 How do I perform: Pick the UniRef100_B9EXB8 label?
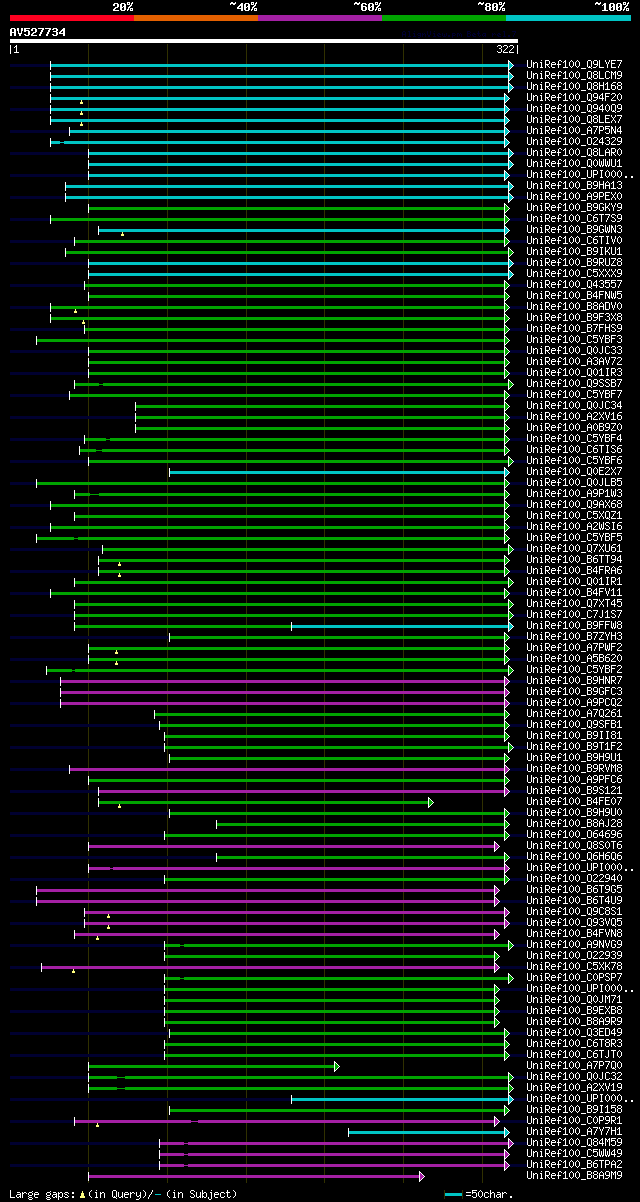click(574, 1010)
